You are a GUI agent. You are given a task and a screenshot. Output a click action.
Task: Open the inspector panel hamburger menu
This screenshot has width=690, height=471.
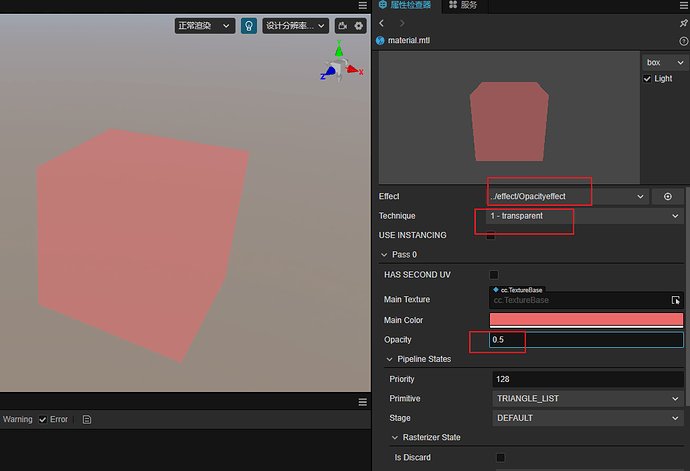[683, 5]
